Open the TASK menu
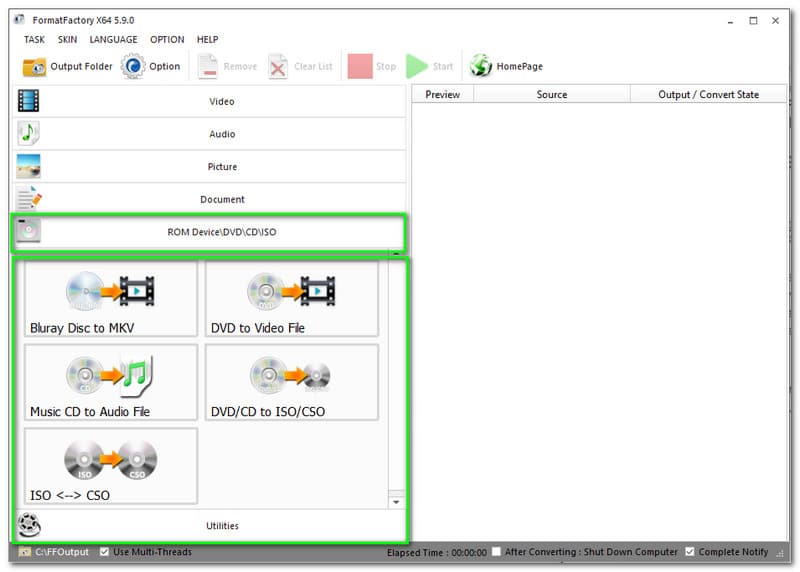Screen dimensions: 800x572 point(34,40)
